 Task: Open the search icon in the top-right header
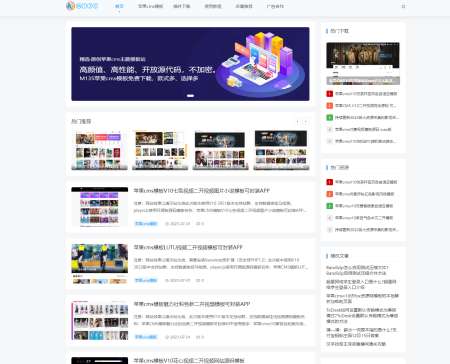pos(403,6)
